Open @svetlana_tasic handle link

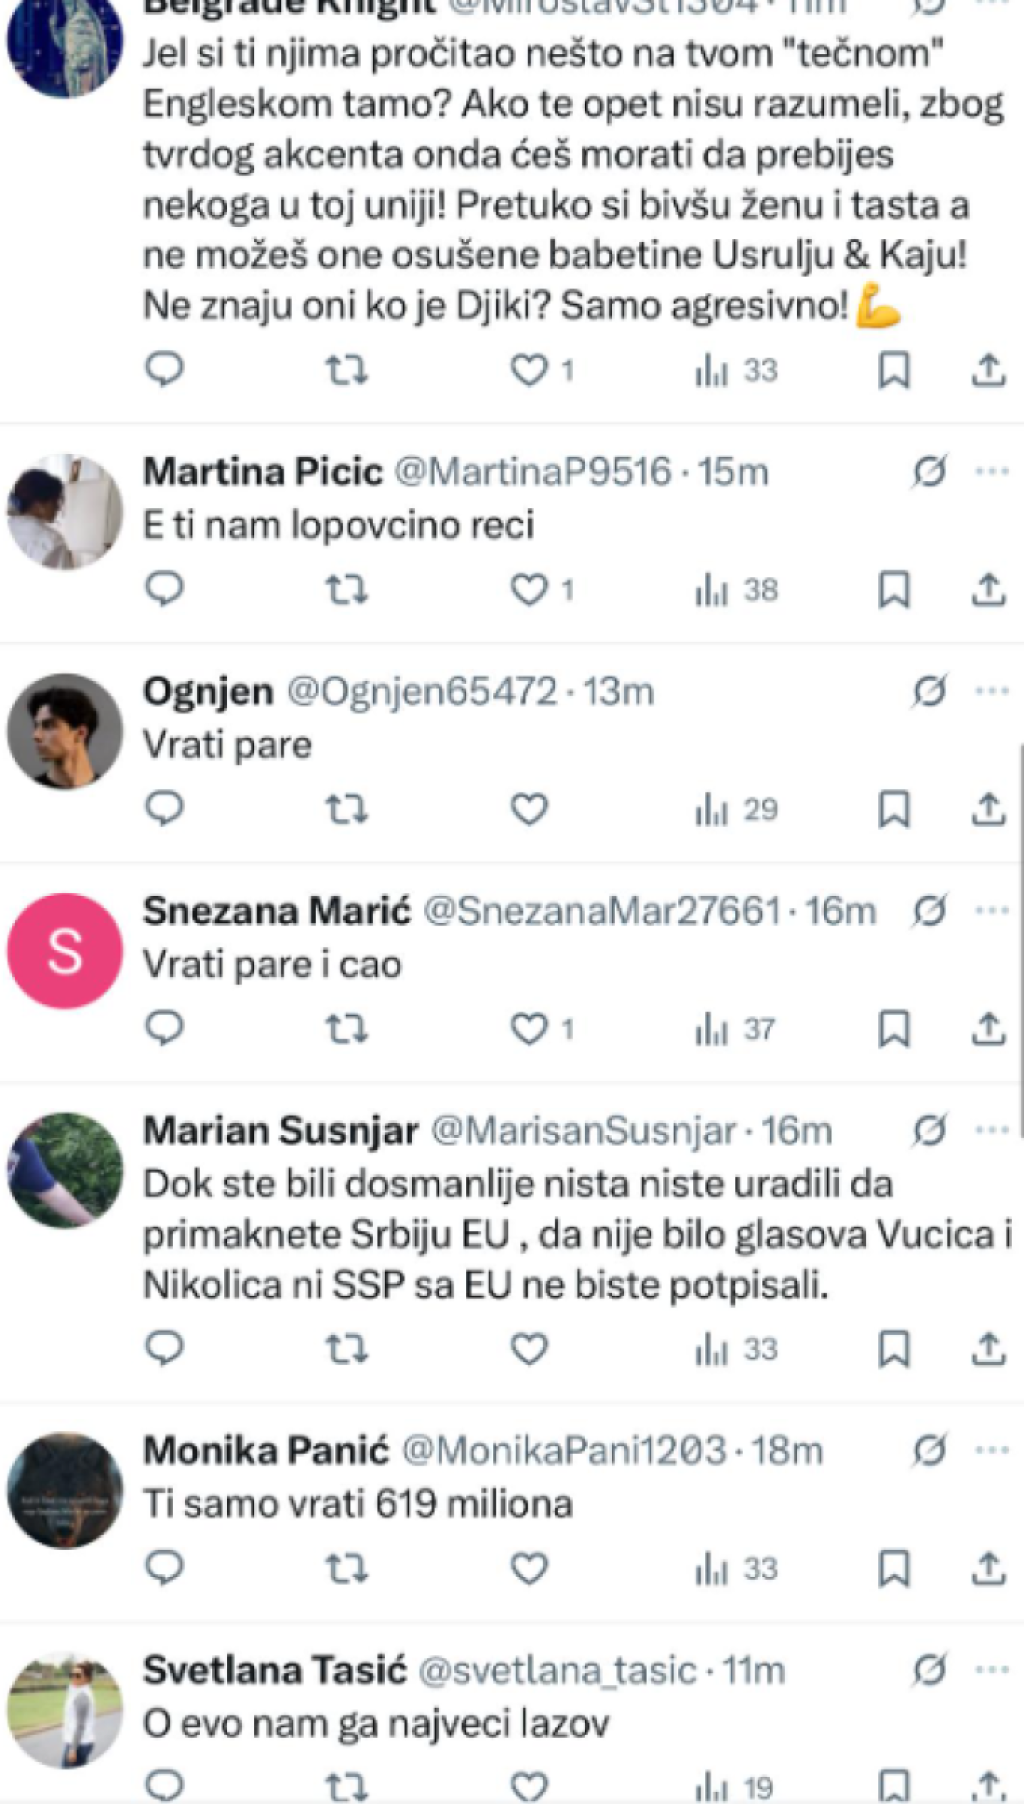pyautogui.click(x=557, y=1670)
